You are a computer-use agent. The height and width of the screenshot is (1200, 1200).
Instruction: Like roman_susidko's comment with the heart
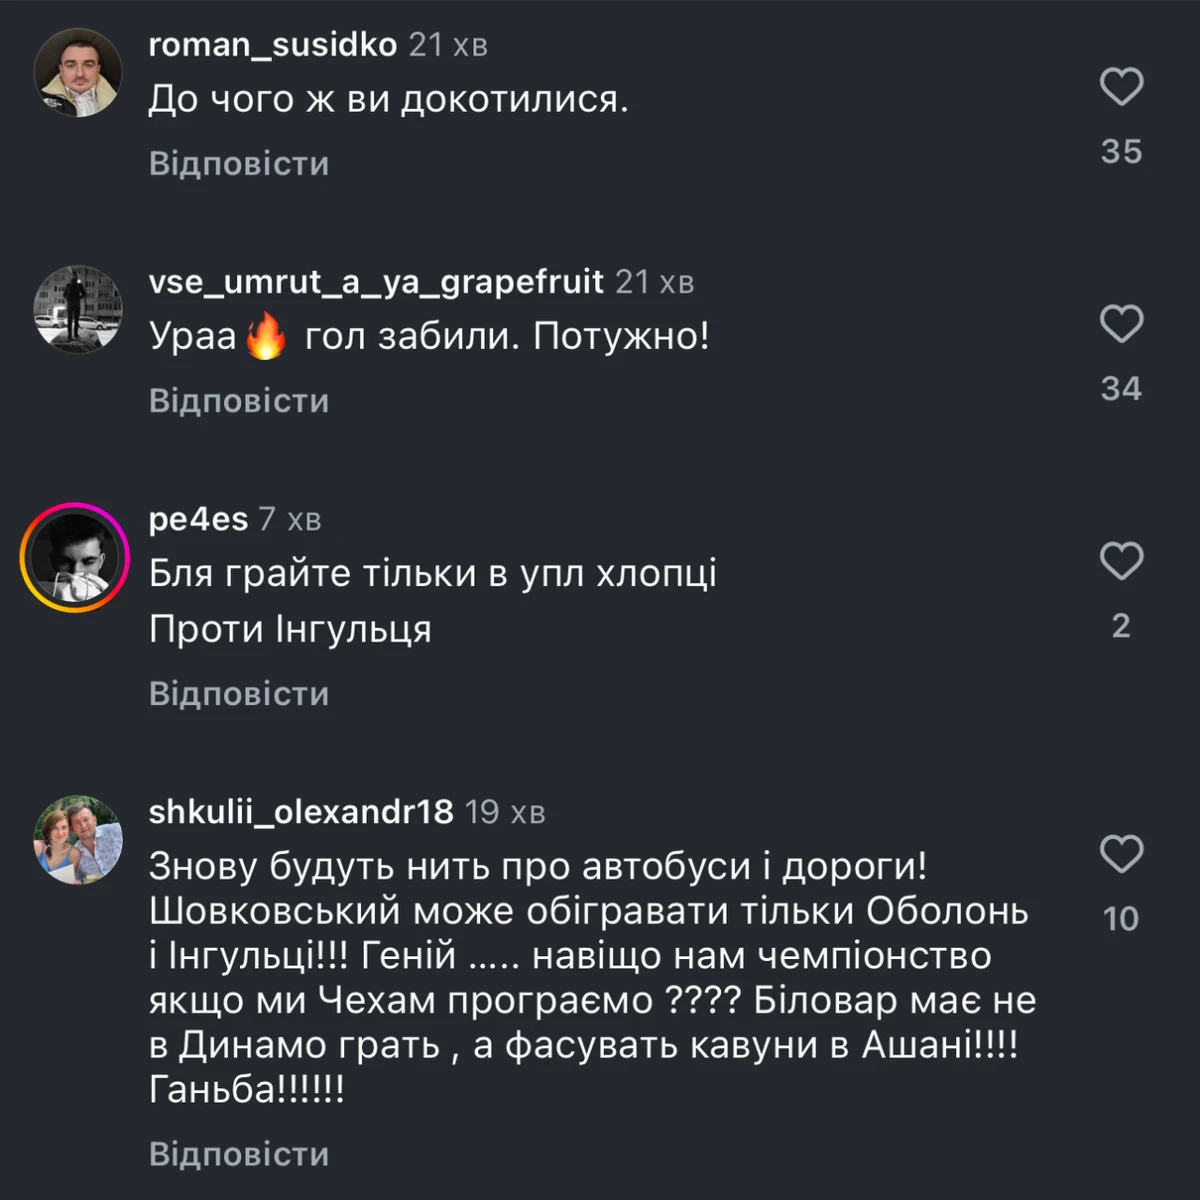click(1121, 87)
